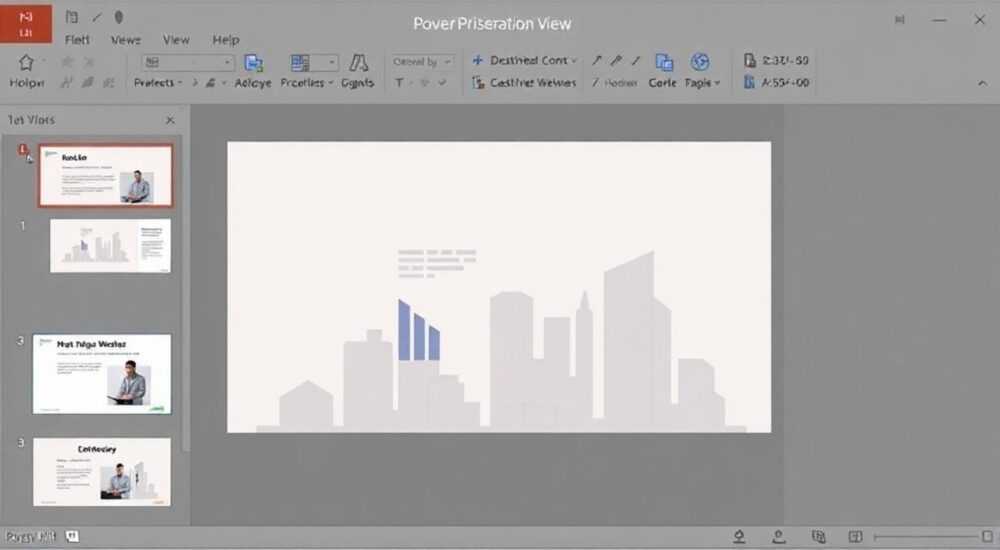The height and width of the screenshot is (550, 1000).
Task: Click the Cgnts label
Action: 358,83
